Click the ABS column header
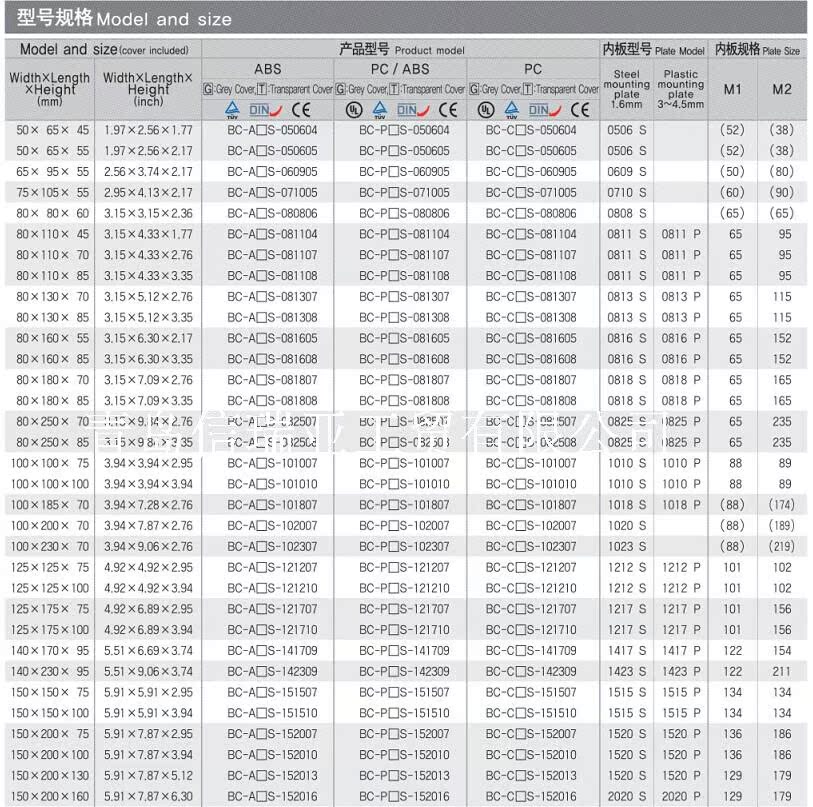The height and width of the screenshot is (807, 813). [x=268, y=69]
